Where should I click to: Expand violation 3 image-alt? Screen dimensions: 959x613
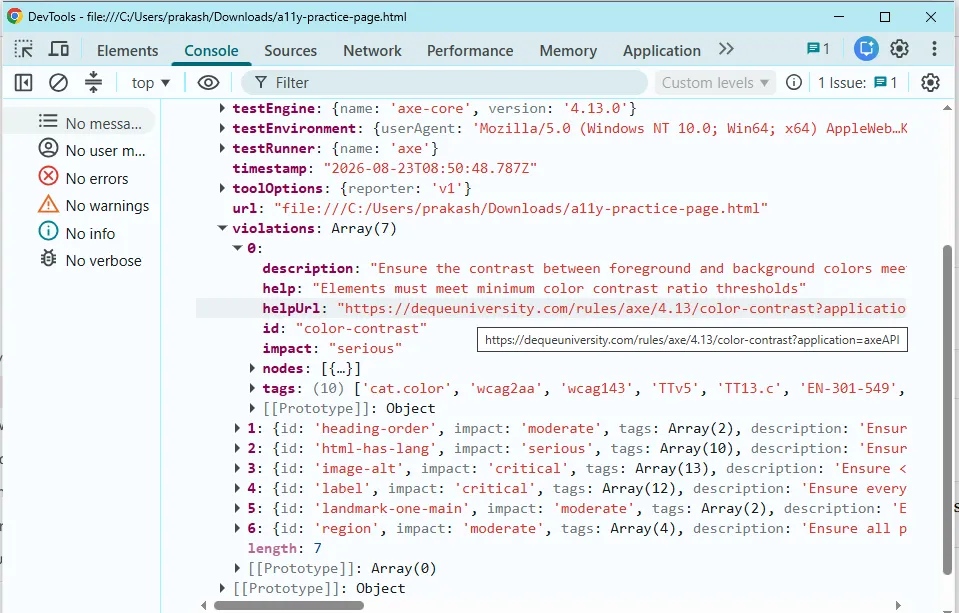click(237, 469)
